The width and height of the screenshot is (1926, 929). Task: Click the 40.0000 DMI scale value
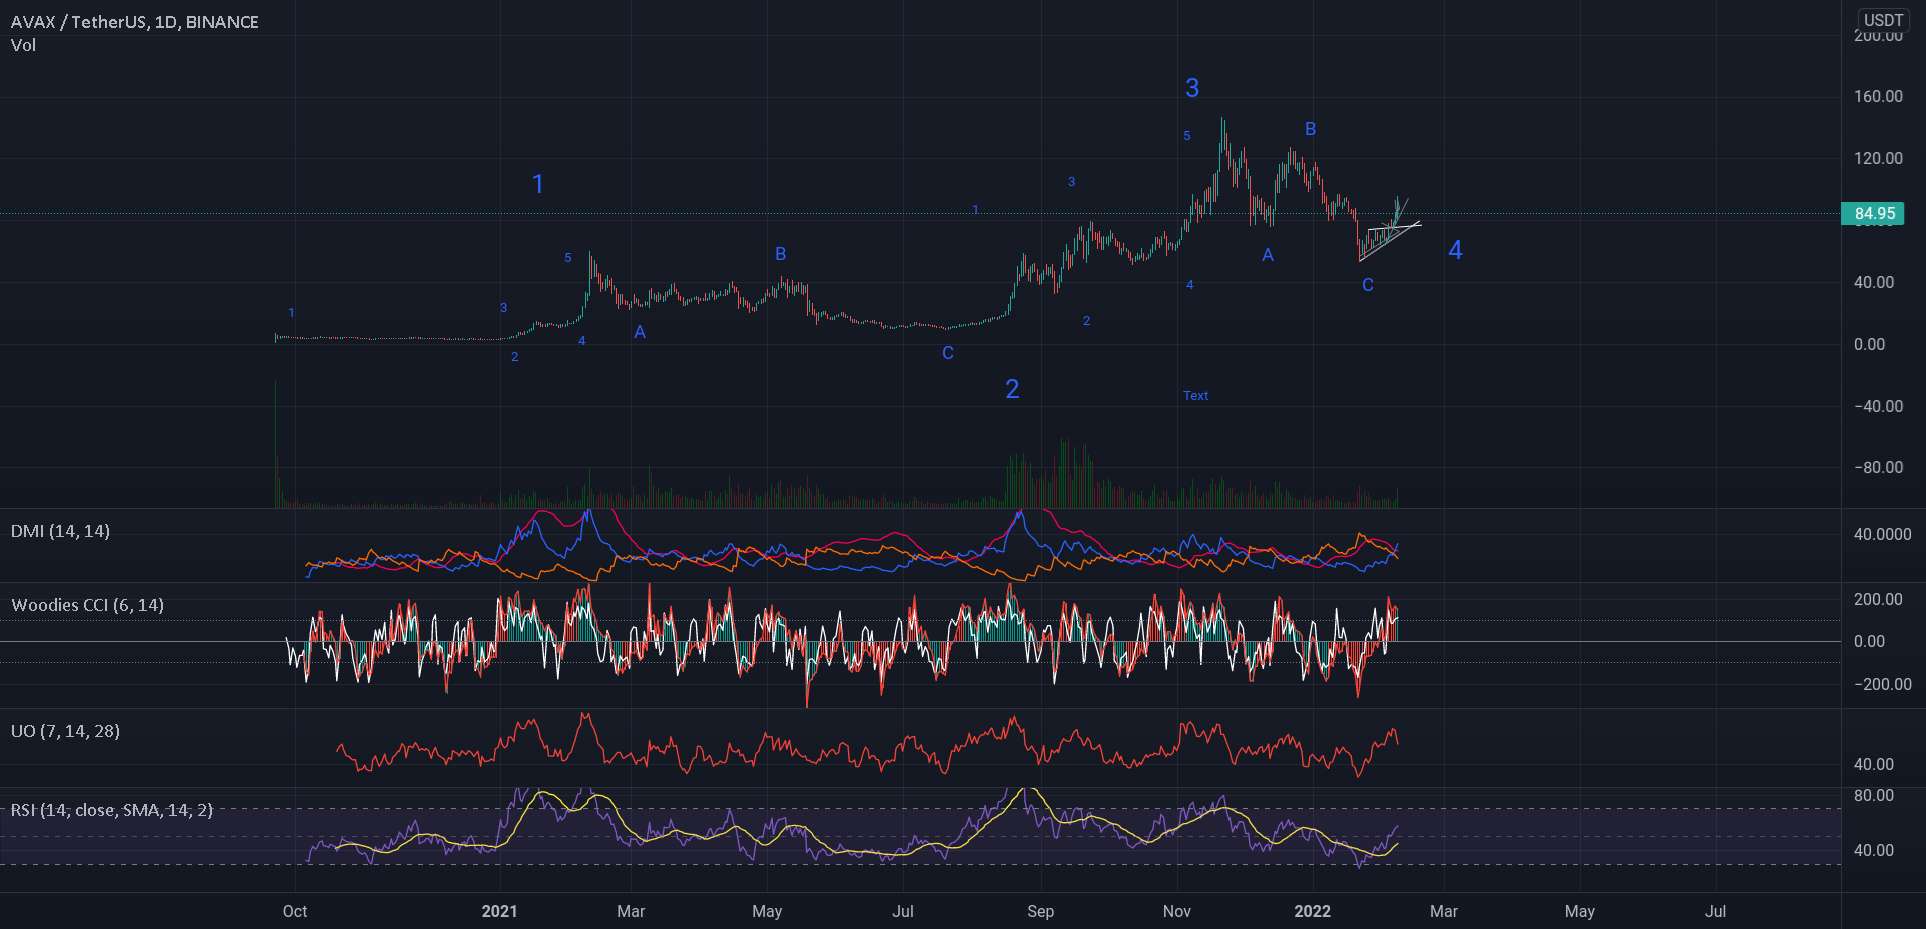pyautogui.click(x=1882, y=534)
